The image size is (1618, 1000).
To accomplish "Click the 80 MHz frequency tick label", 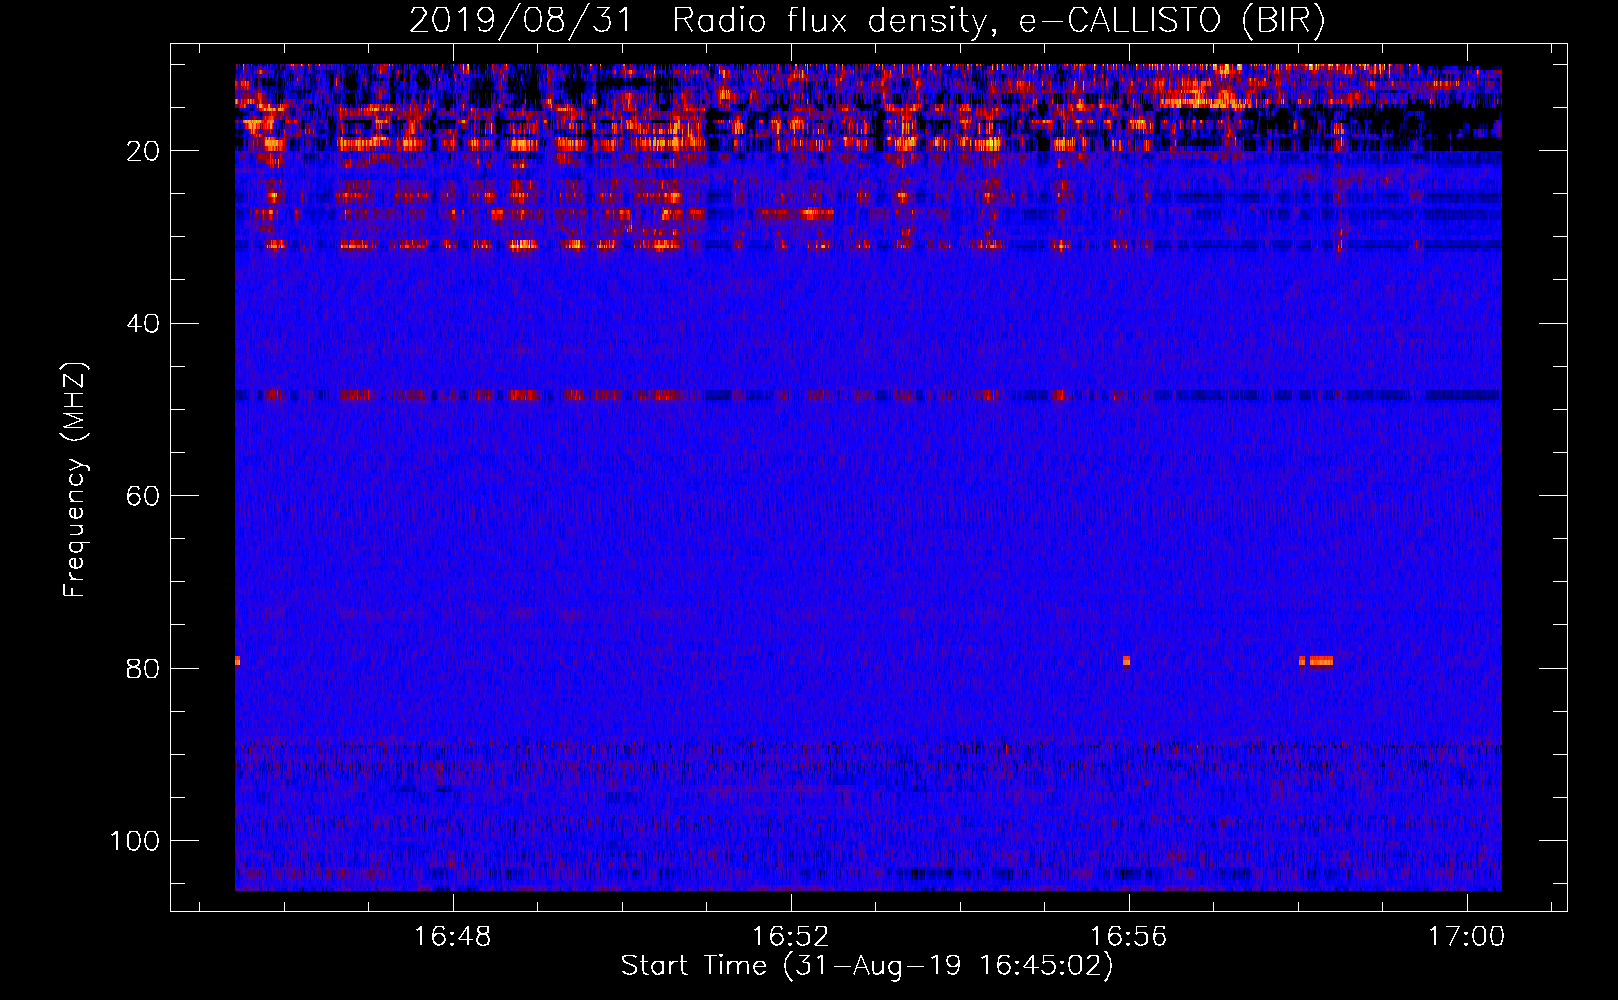I will click(x=143, y=668).
